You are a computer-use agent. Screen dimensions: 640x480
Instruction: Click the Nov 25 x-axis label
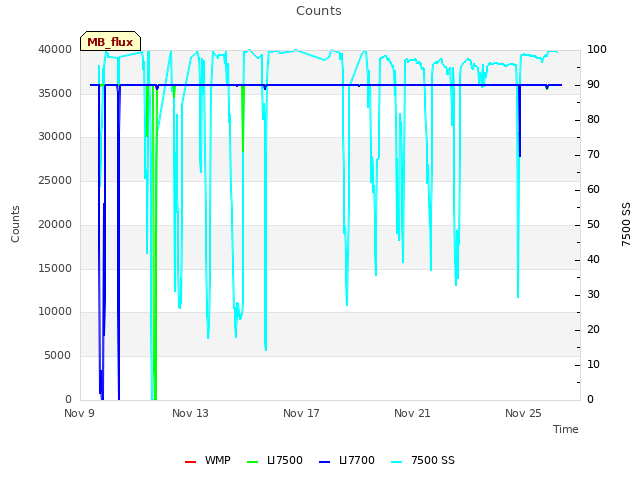click(x=523, y=413)
